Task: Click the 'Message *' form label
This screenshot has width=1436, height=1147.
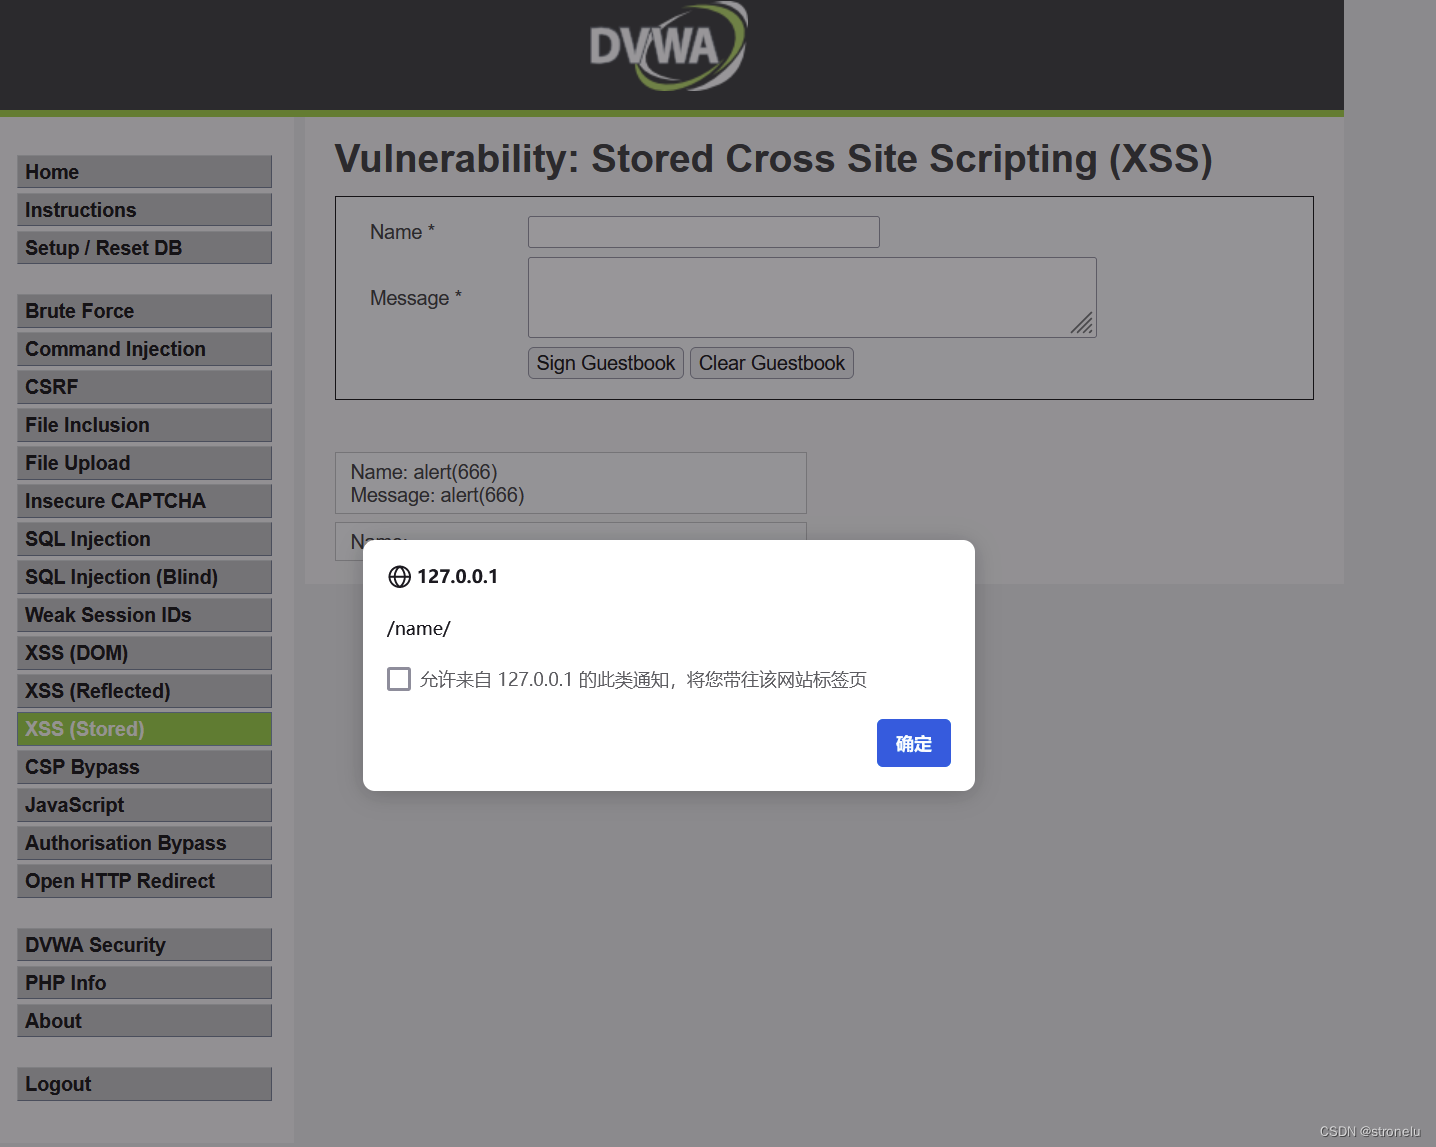Action: coord(416,298)
